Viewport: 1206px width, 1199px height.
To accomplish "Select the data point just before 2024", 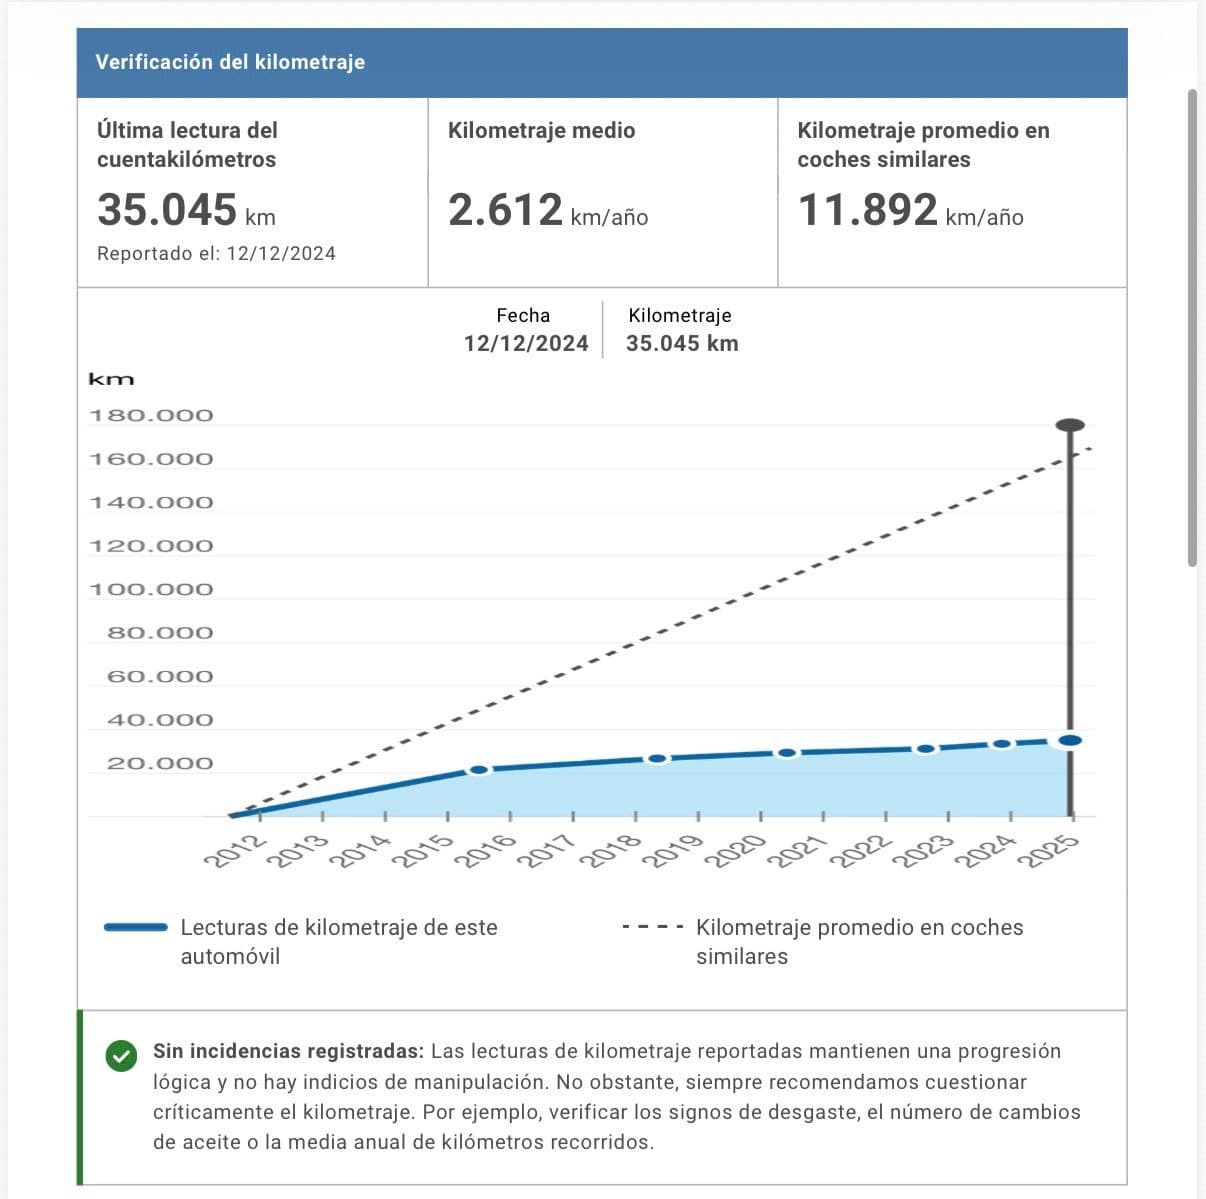I will click(1001, 744).
